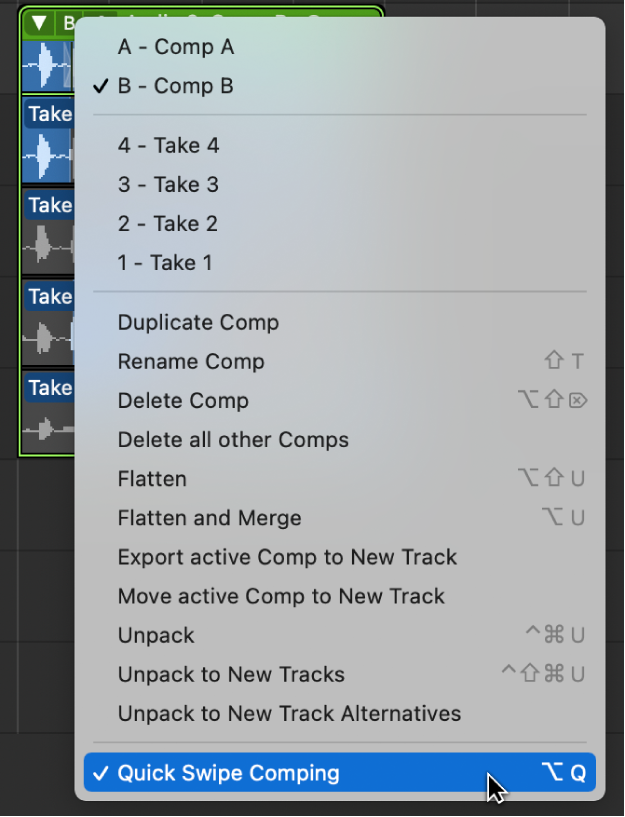The image size is (625, 817).
Task: Collapse the take folder disclosure triangle
Action: coord(36,22)
